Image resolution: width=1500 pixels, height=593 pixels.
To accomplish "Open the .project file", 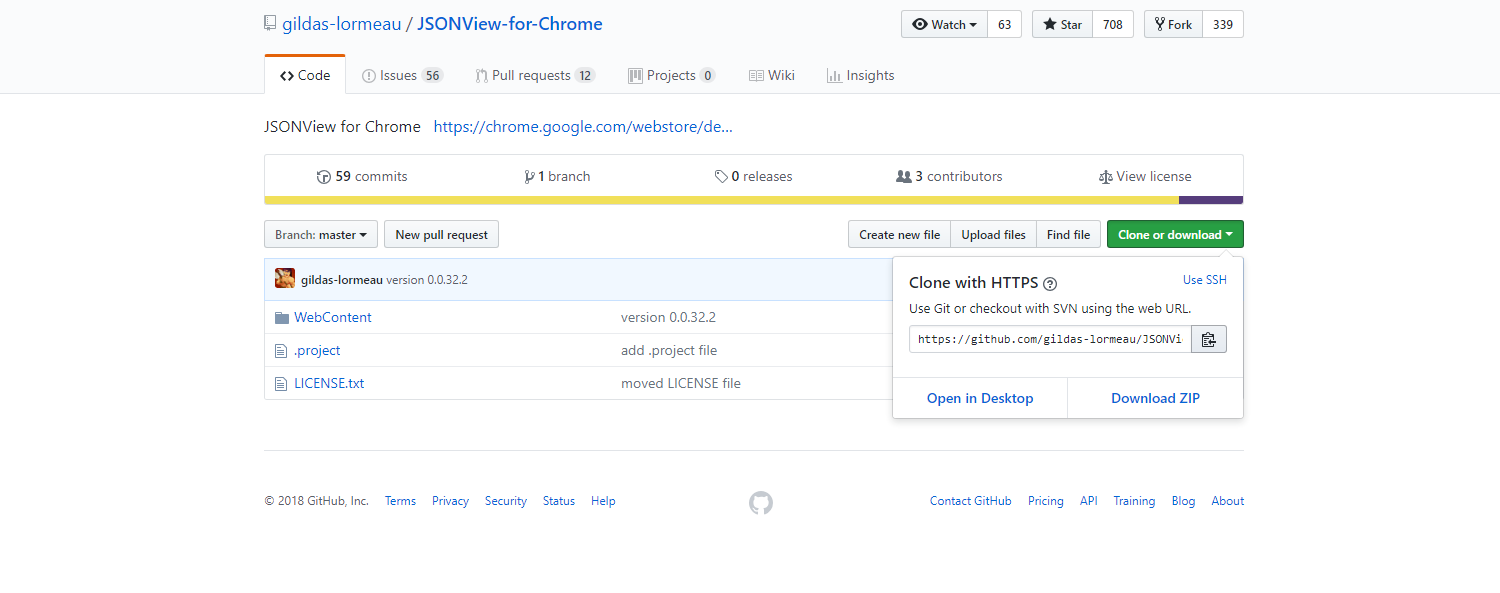I will [317, 350].
